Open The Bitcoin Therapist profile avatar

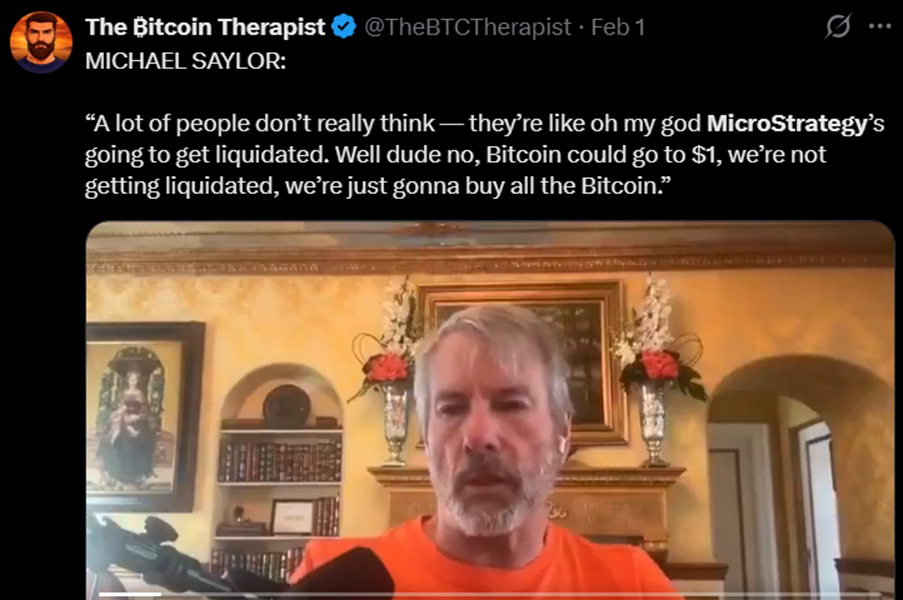click(x=41, y=43)
